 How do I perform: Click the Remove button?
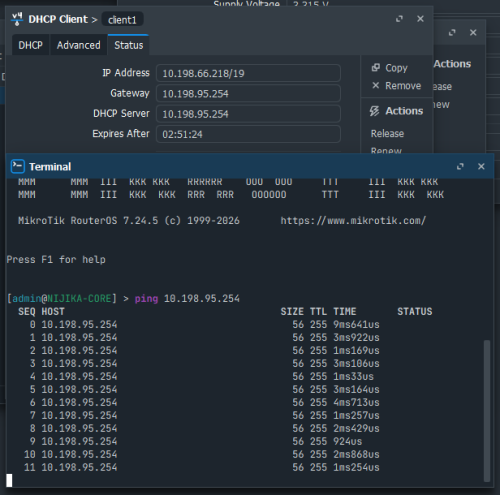(396, 86)
